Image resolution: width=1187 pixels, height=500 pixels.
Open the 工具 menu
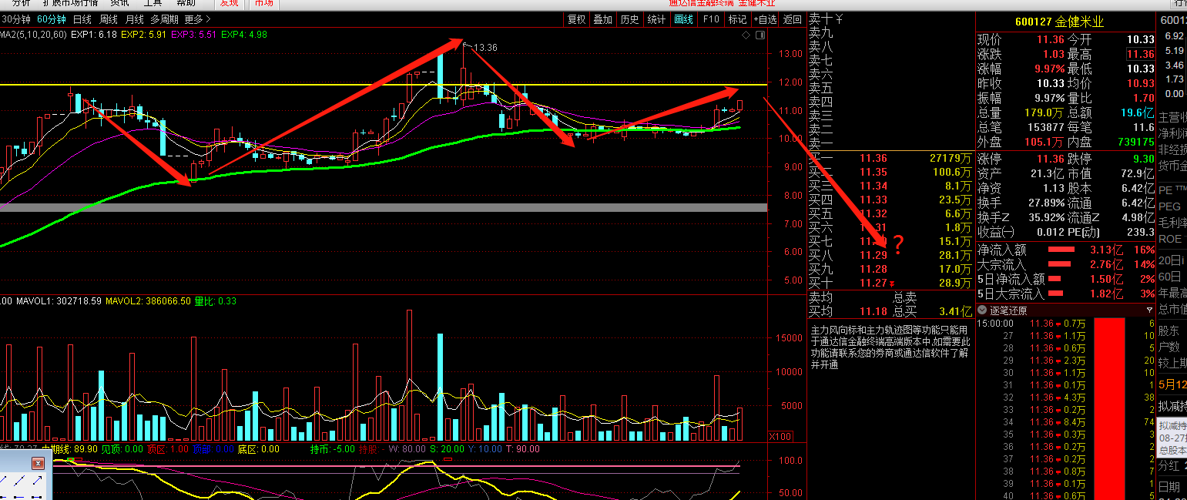pos(152,3)
